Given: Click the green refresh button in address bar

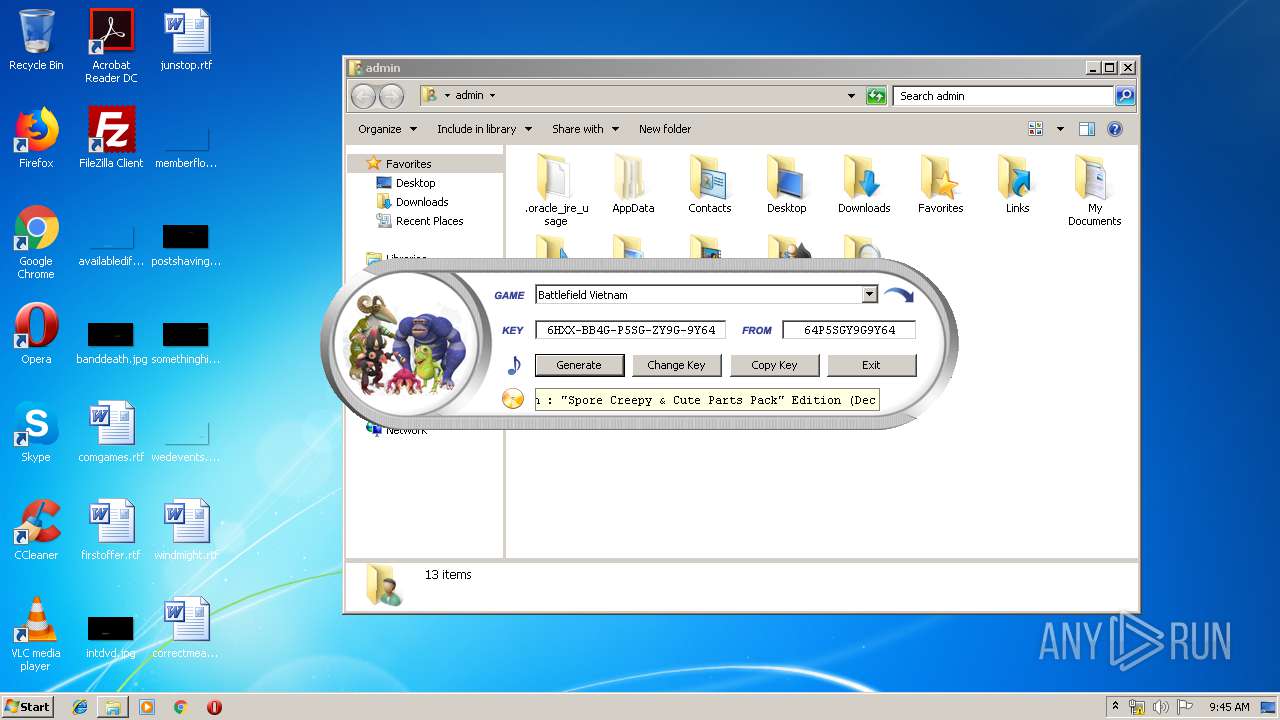Looking at the screenshot, I should click(876, 96).
